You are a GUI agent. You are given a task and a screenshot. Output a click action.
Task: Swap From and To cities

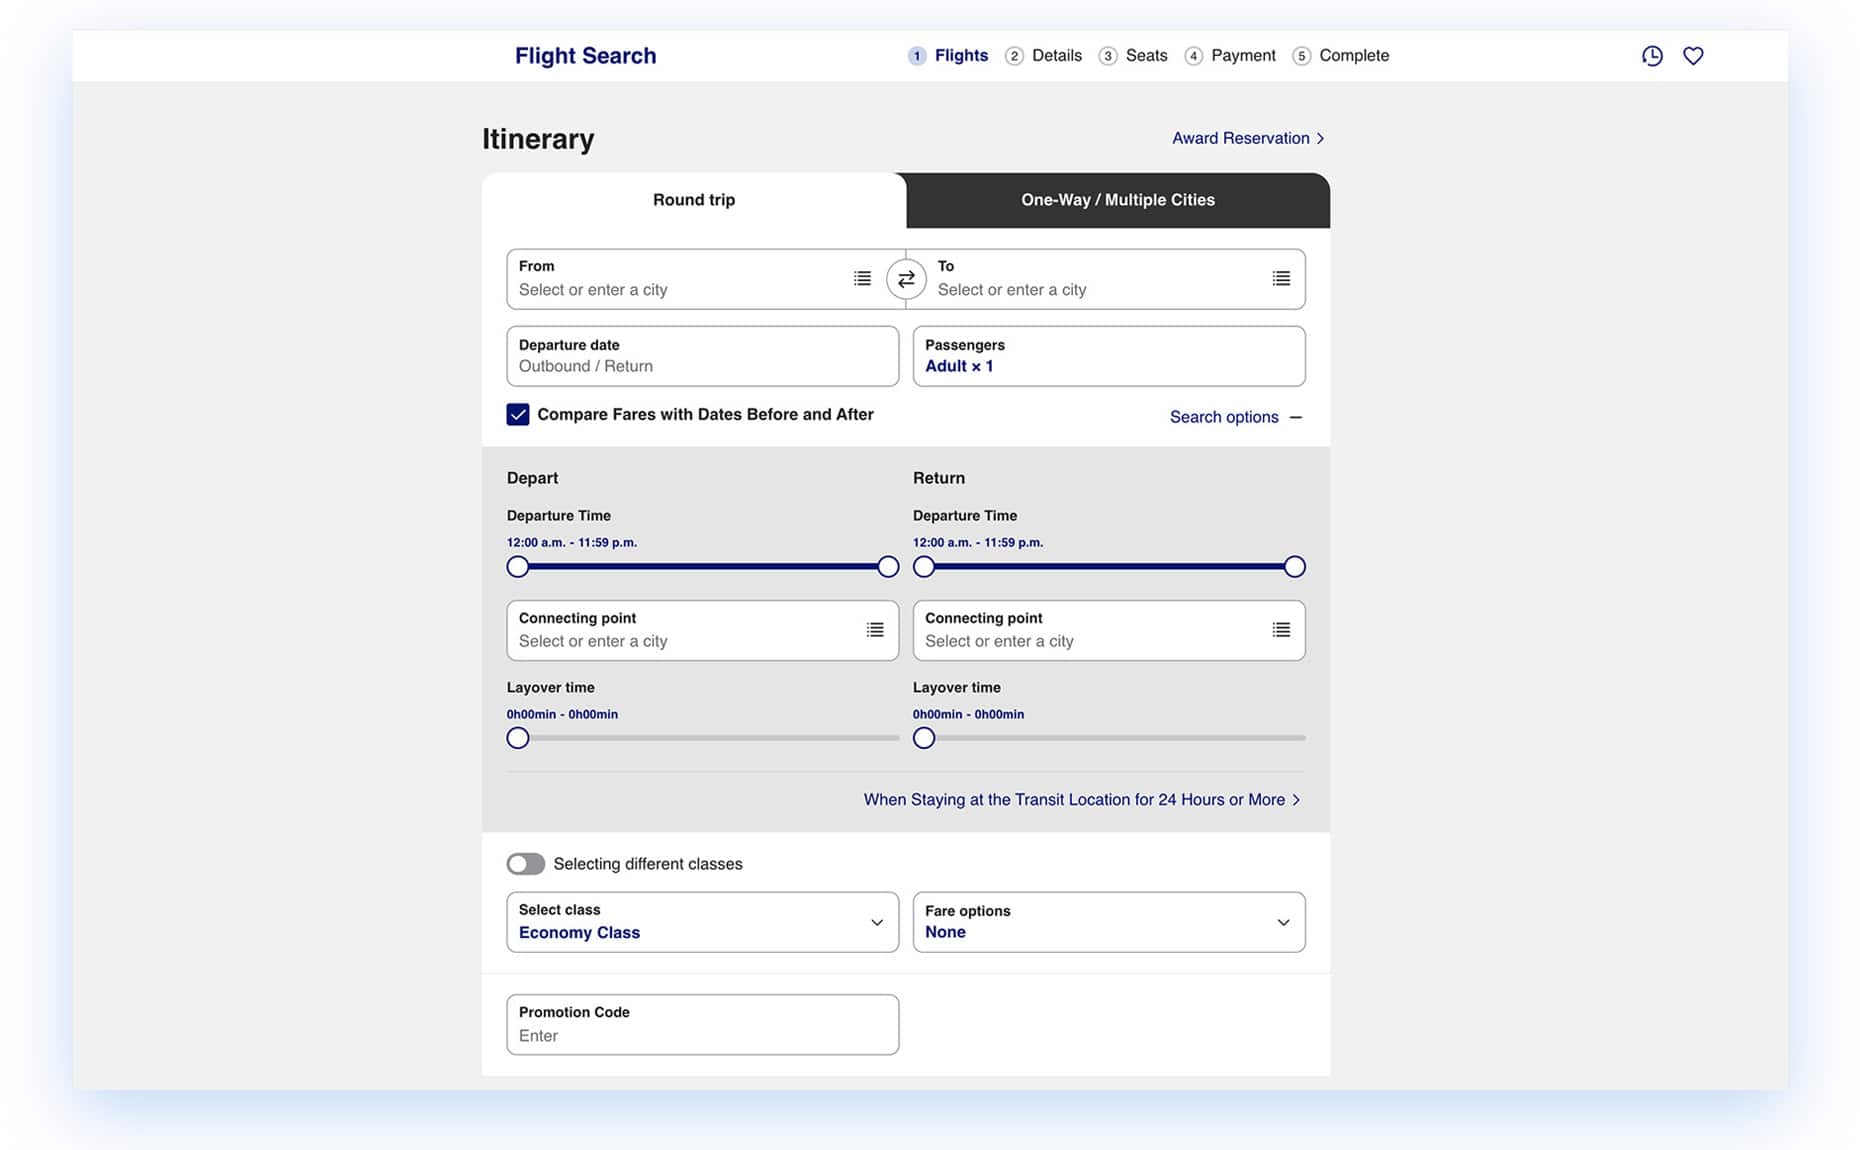[x=906, y=279]
